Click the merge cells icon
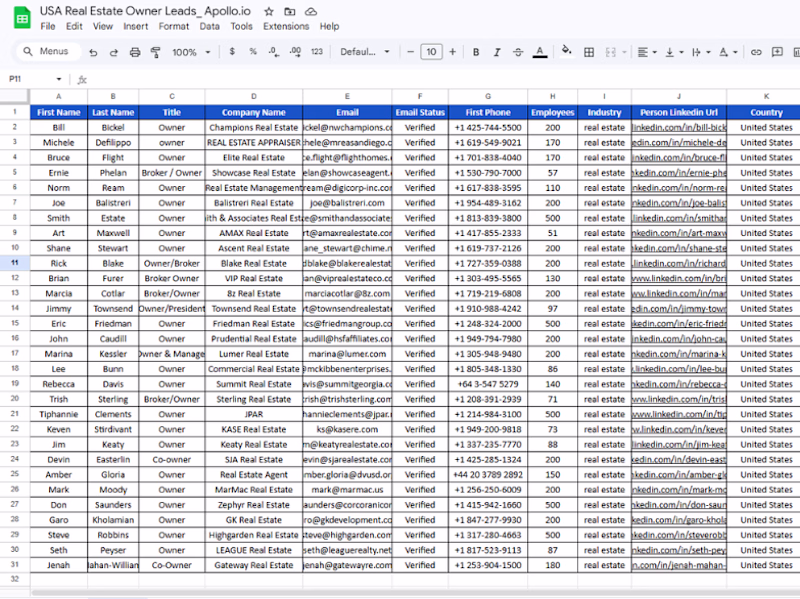The width and height of the screenshot is (800, 599). (x=610, y=52)
